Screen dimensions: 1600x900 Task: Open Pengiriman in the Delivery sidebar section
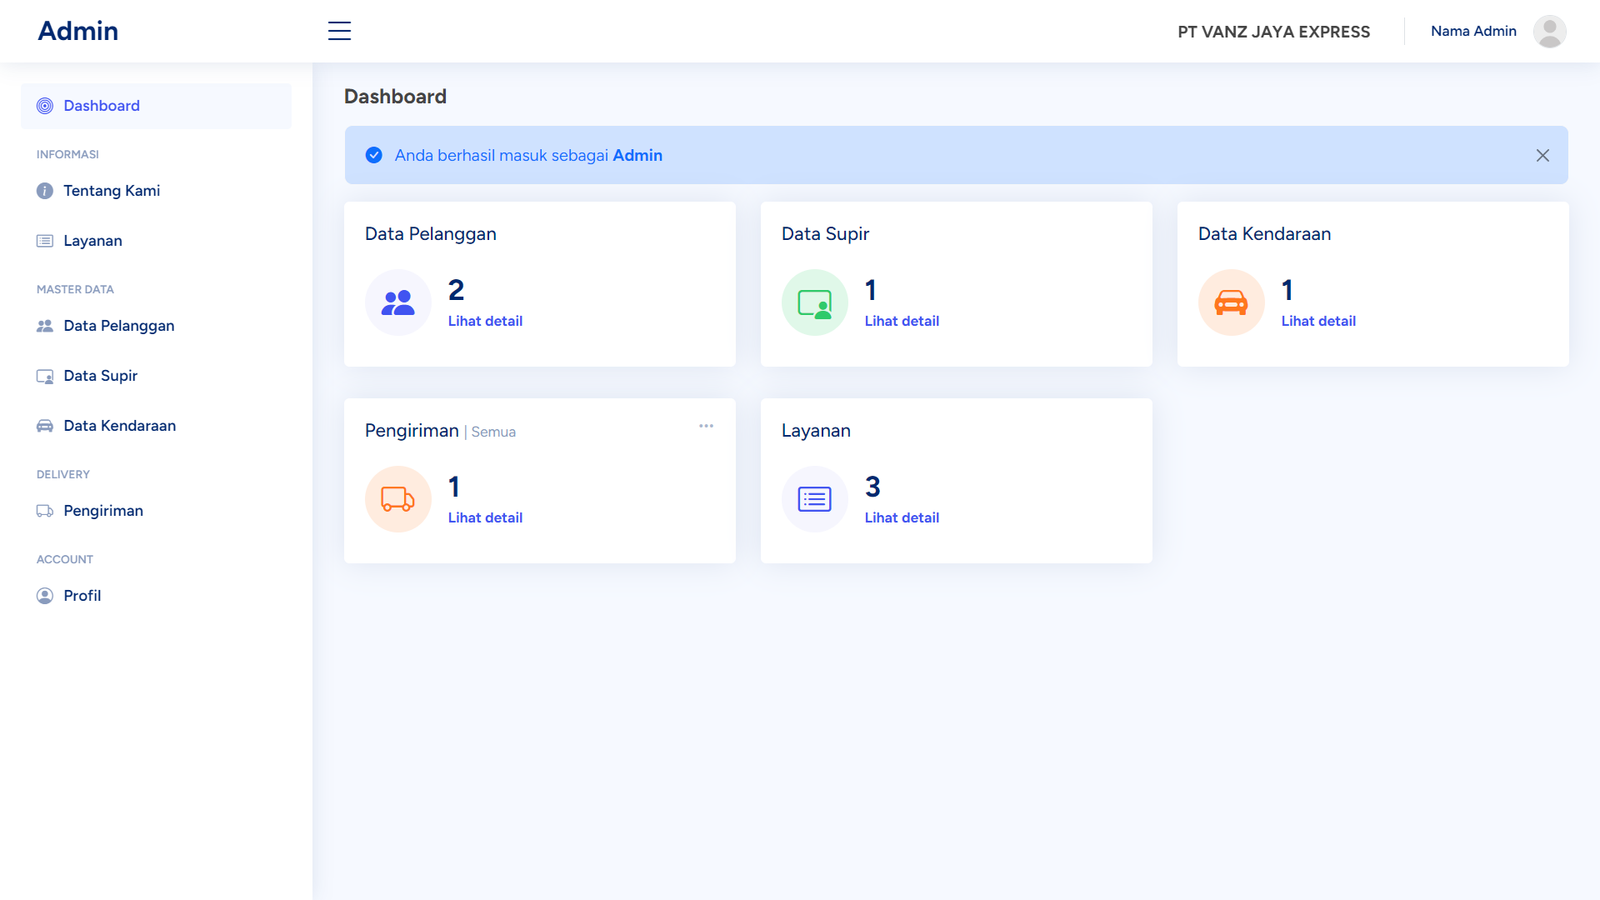[103, 511]
